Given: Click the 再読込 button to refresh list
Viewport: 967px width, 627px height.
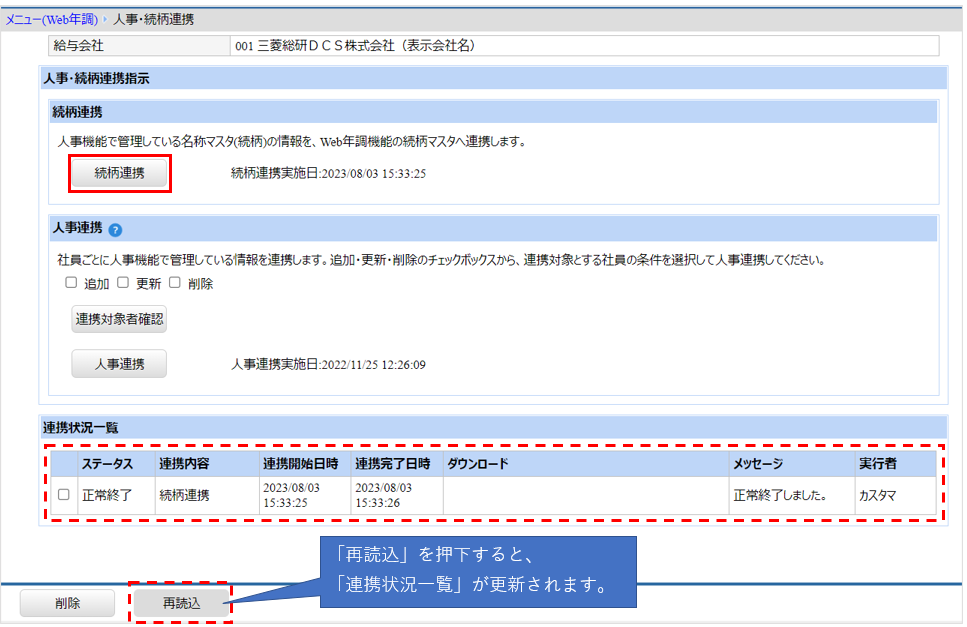Looking at the screenshot, I should point(181,603).
